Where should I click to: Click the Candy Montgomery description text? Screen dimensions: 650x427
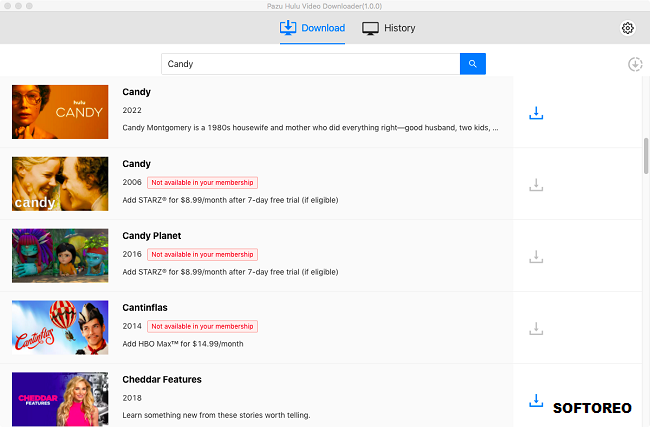(310, 128)
